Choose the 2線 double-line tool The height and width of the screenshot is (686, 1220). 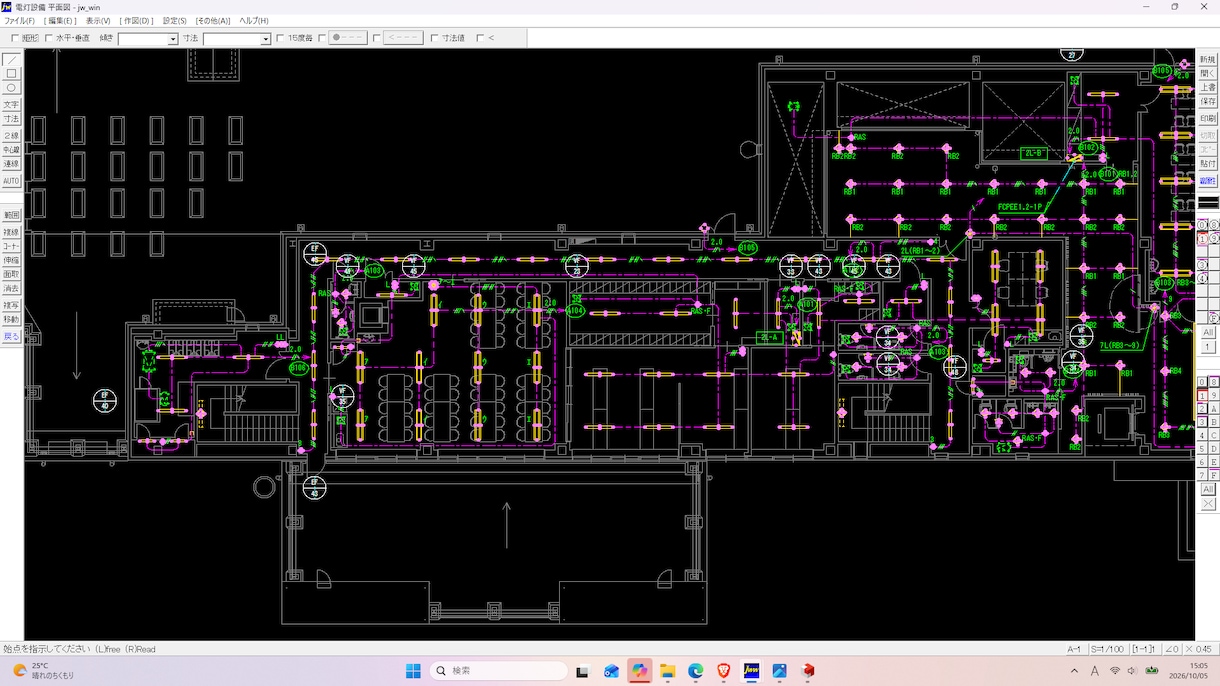[x=11, y=136]
